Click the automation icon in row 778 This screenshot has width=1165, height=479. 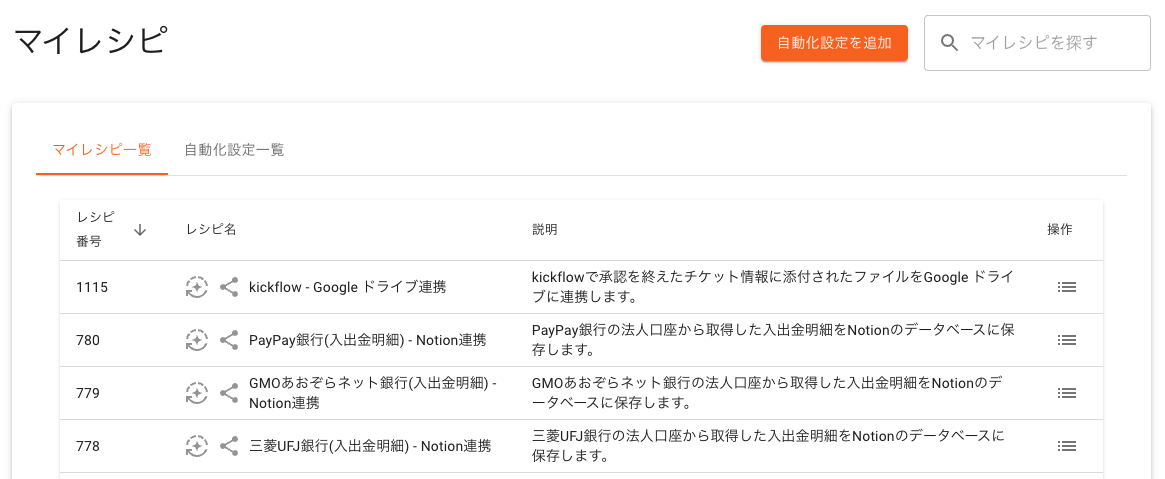[196, 446]
